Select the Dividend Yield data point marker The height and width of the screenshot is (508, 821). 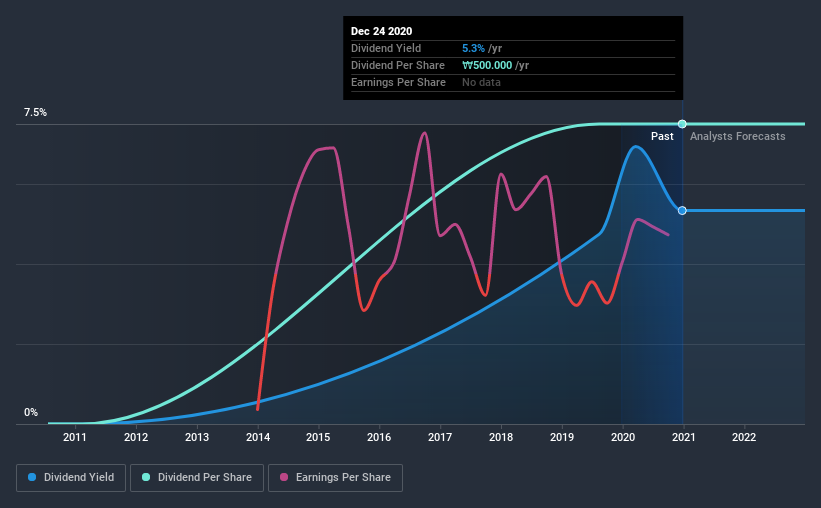682,211
